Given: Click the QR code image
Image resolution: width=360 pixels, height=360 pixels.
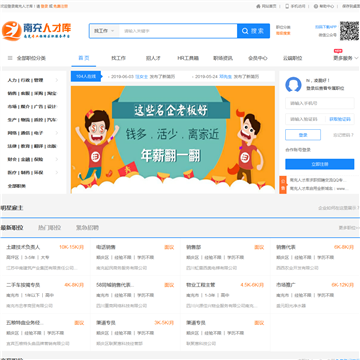Looking at the screenshot, I should point(349,31).
